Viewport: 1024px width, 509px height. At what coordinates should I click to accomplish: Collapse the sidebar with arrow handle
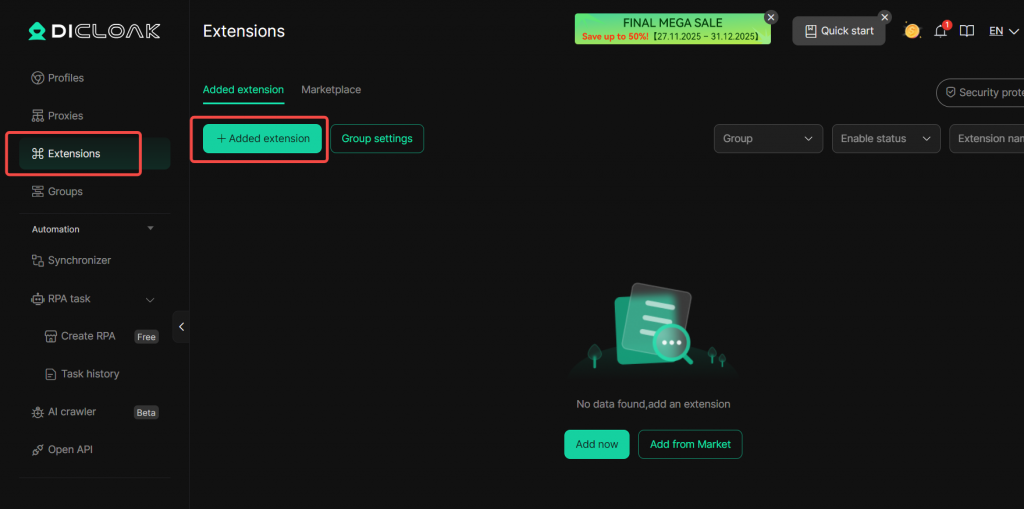pyautogui.click(x=181, y=327)
